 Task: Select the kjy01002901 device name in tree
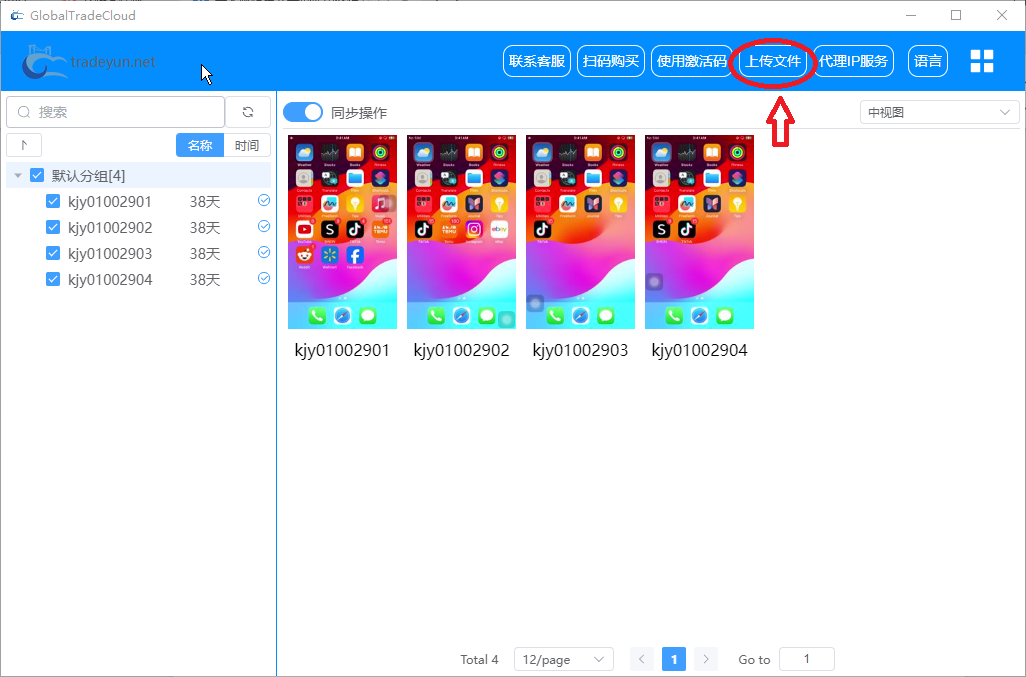pyautogui.click(x=110, y=201)
